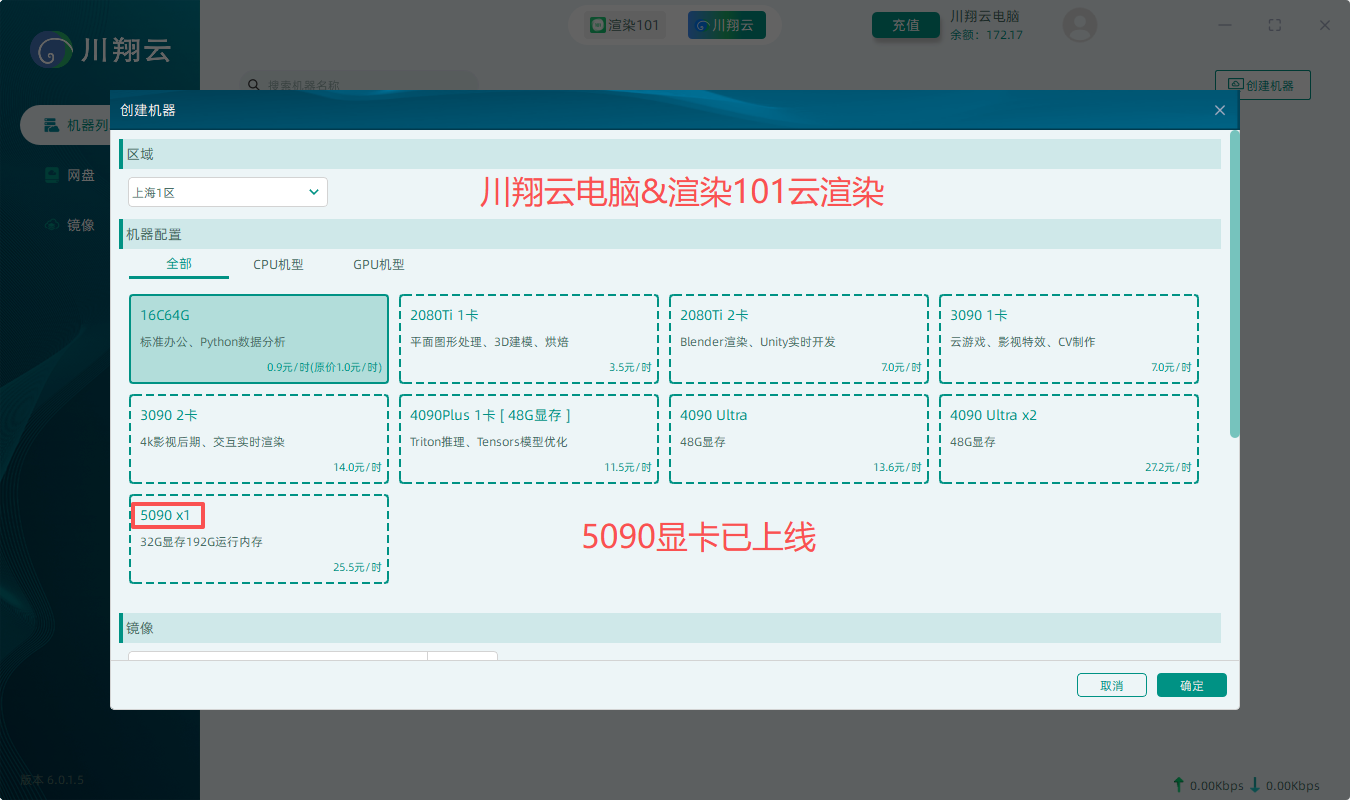Click the upload speed indicator
Screen dimensions: 1350x800
[x=1208, y=785]
